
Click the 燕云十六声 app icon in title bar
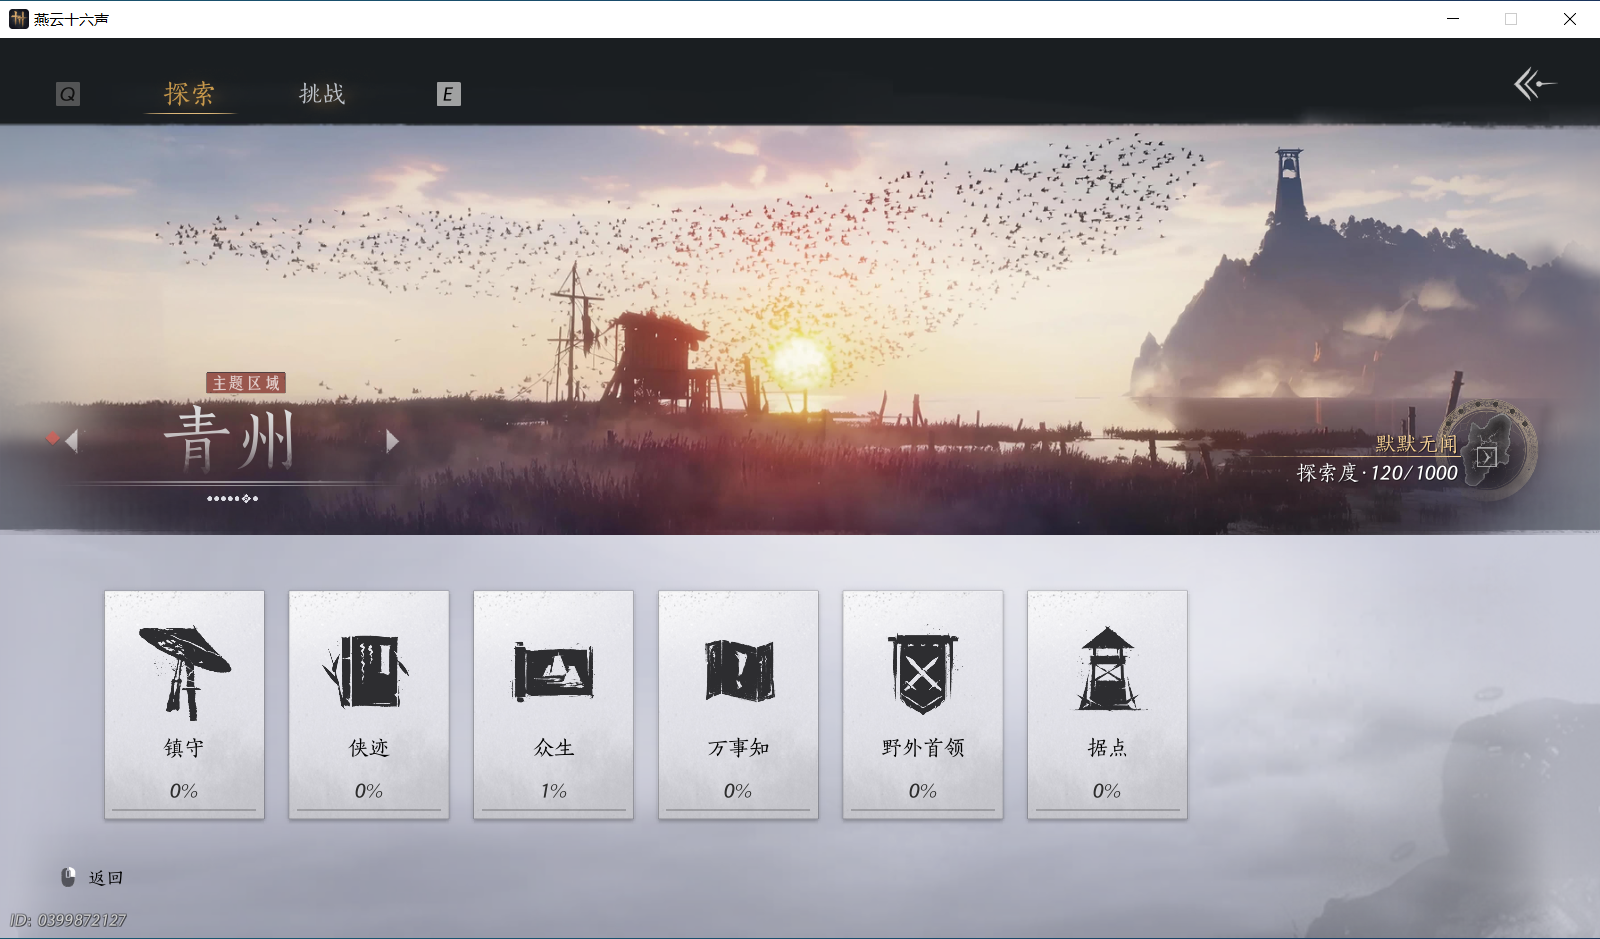pyautogui.click(x=18, y=19)
